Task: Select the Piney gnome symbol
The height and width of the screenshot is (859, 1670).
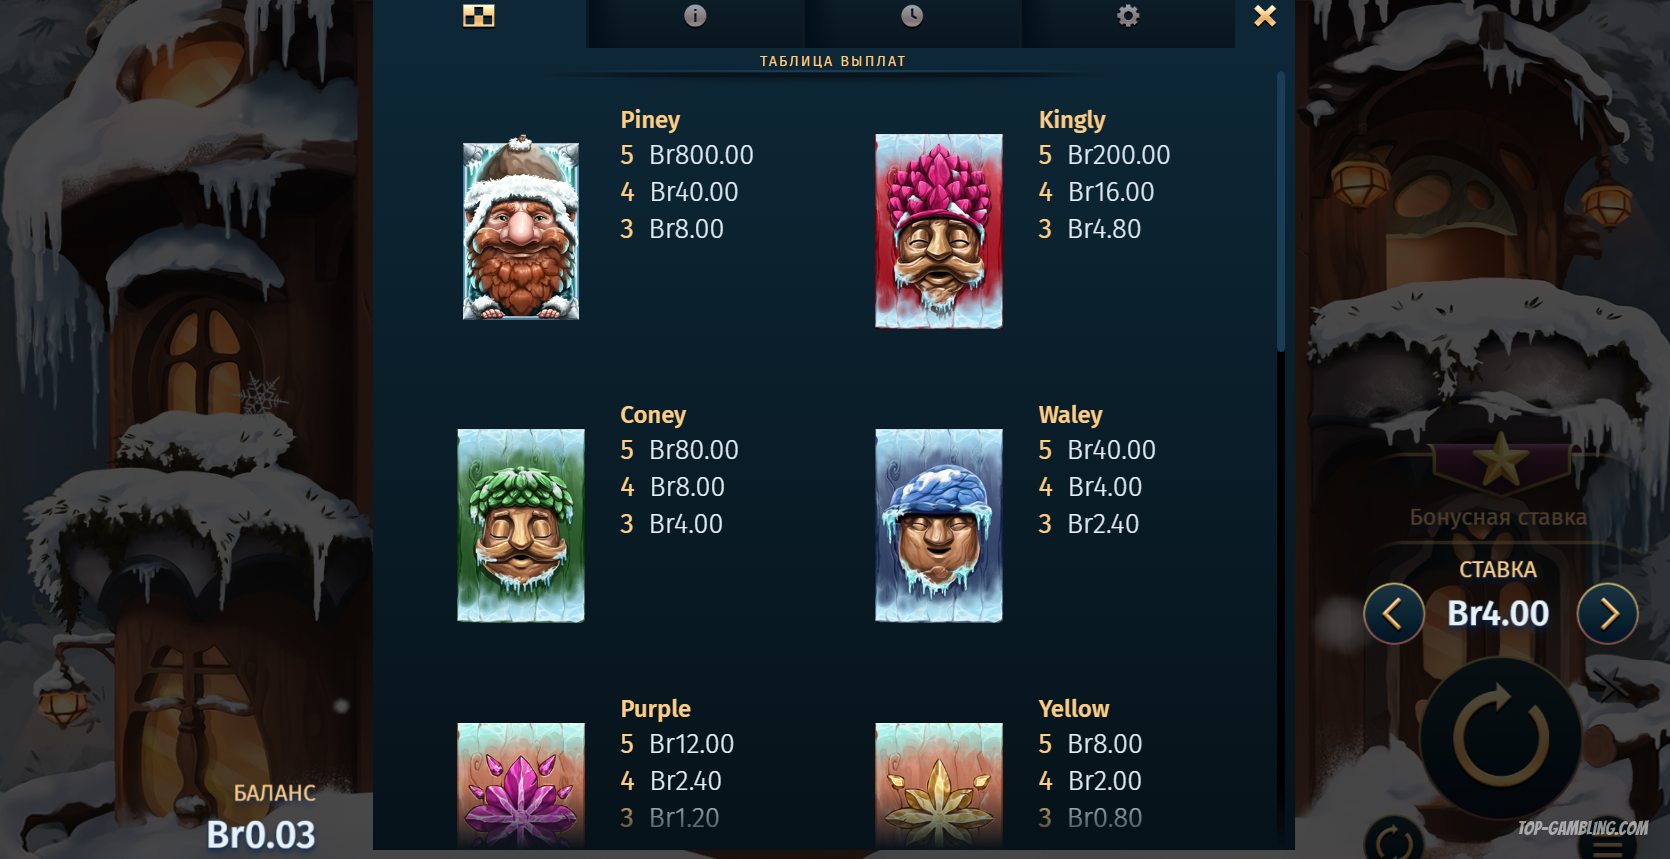Action: tap(521, 228)
